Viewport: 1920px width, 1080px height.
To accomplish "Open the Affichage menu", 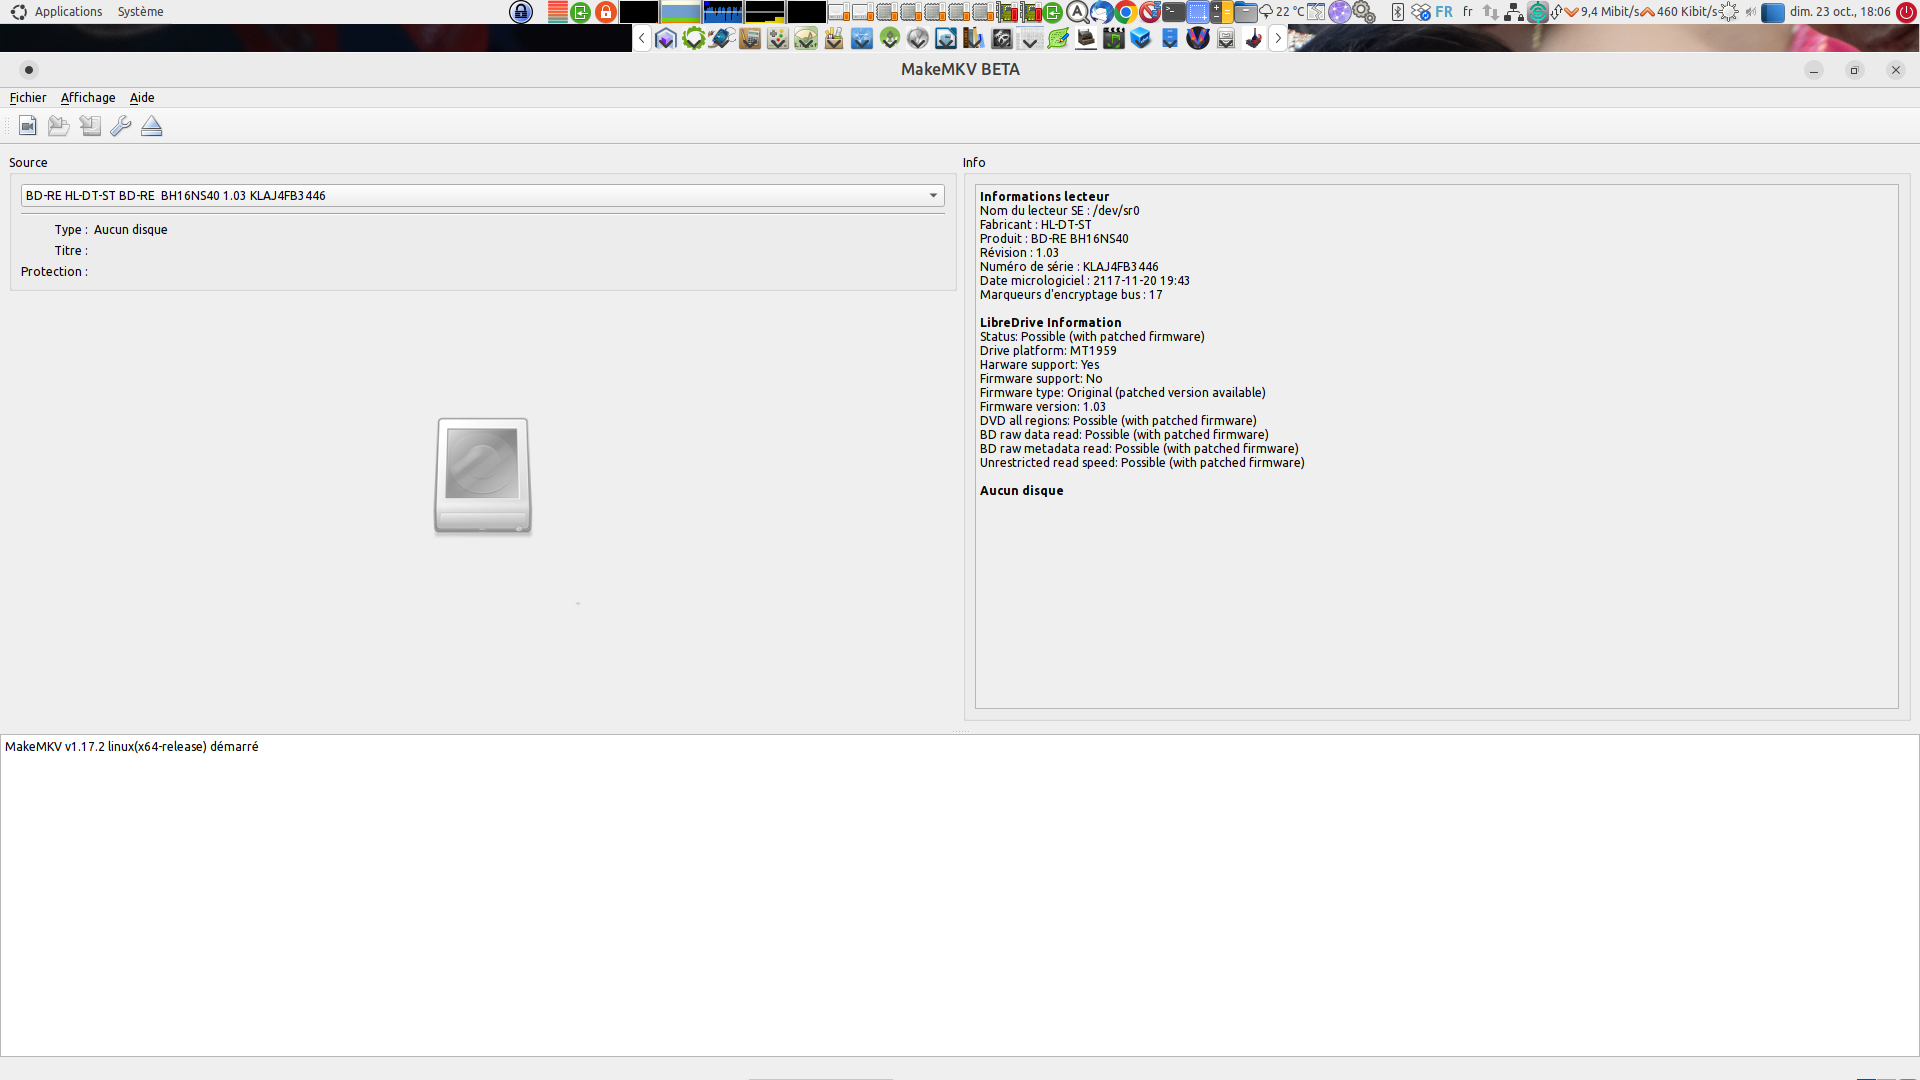I will (88, 97).
